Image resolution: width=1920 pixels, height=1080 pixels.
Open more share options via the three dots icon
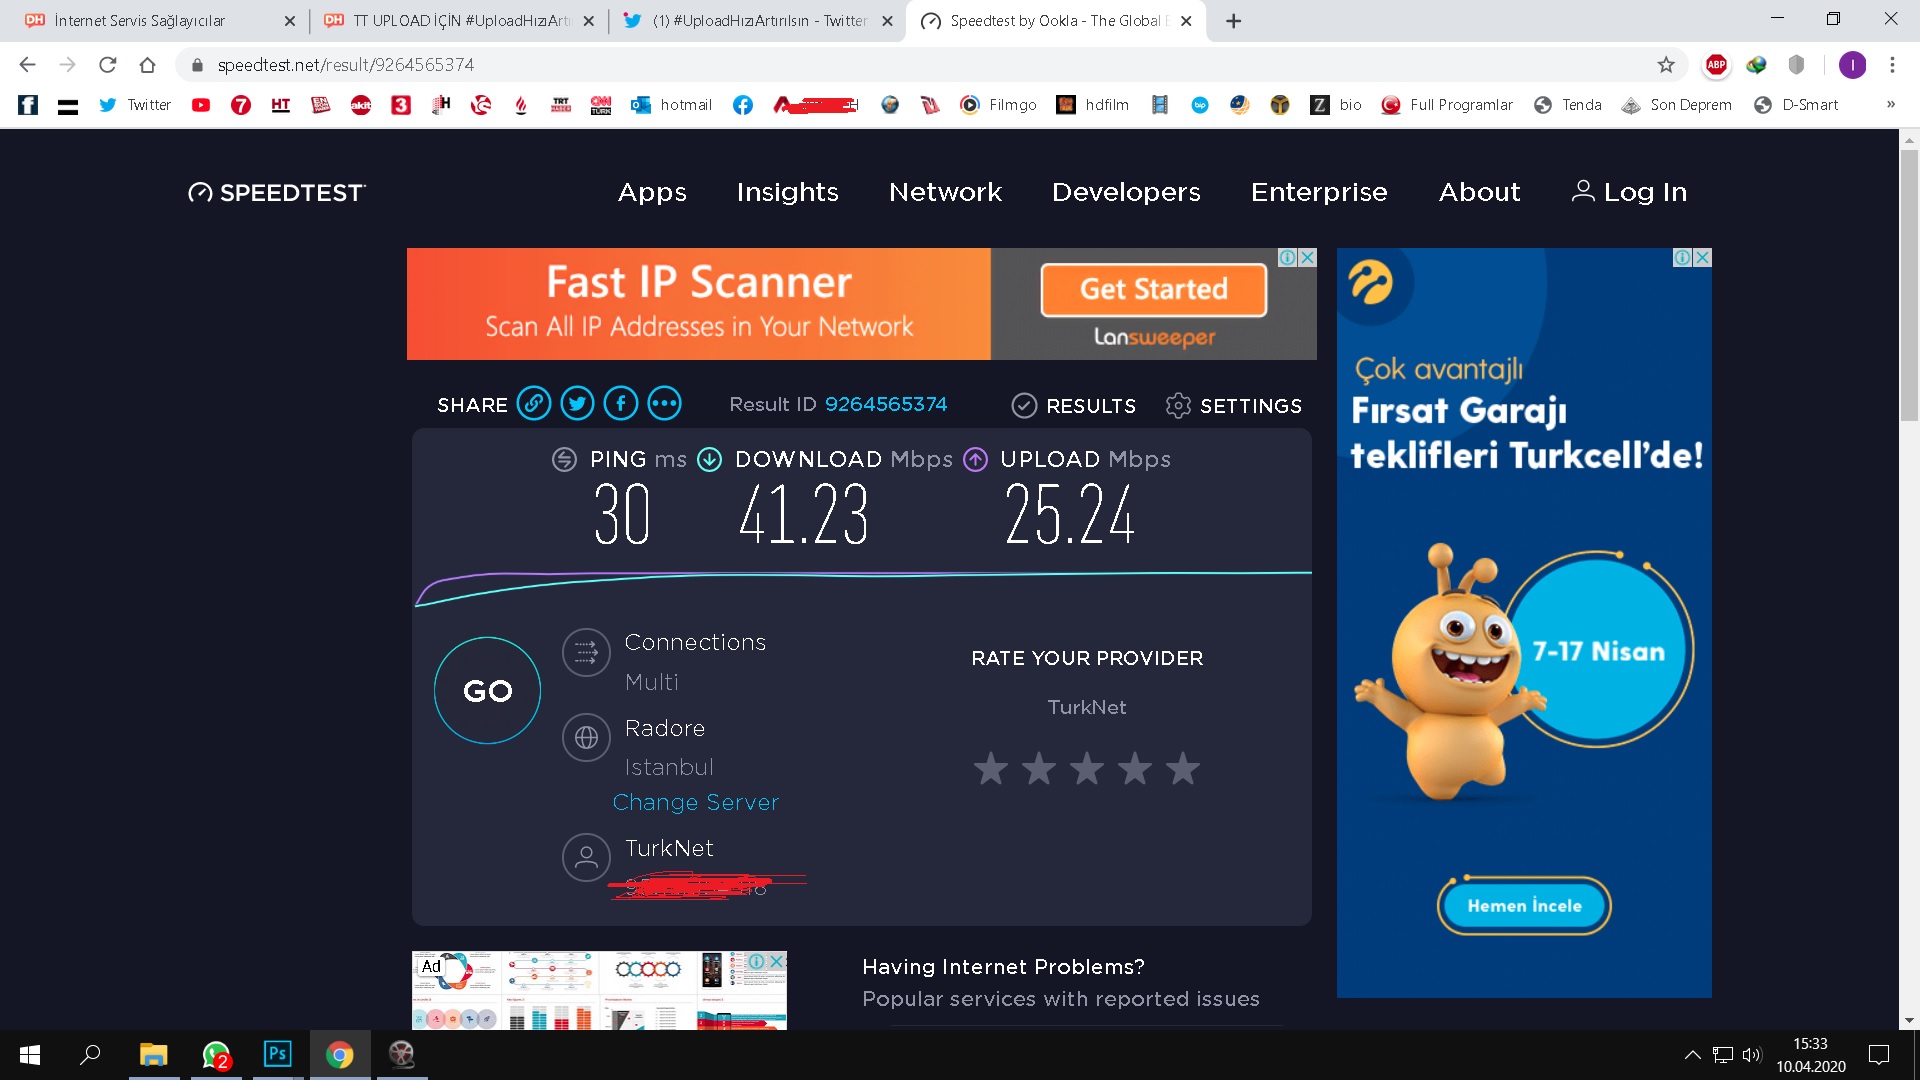(665, 404)
